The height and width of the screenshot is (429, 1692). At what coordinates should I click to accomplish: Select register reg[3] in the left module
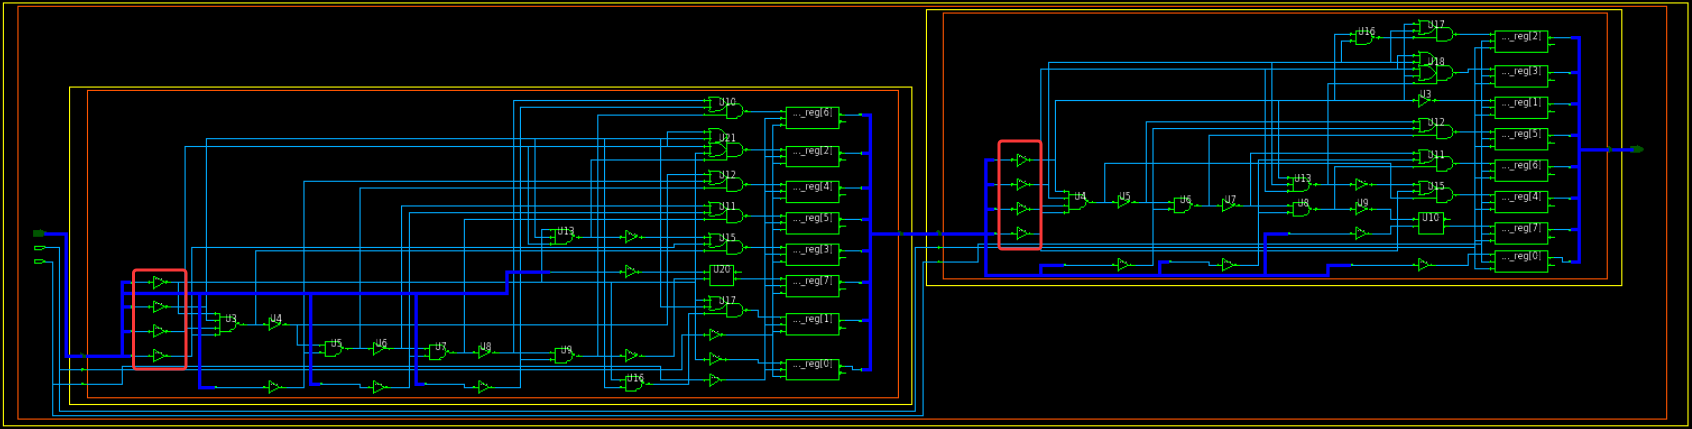(x=812, y=254)
